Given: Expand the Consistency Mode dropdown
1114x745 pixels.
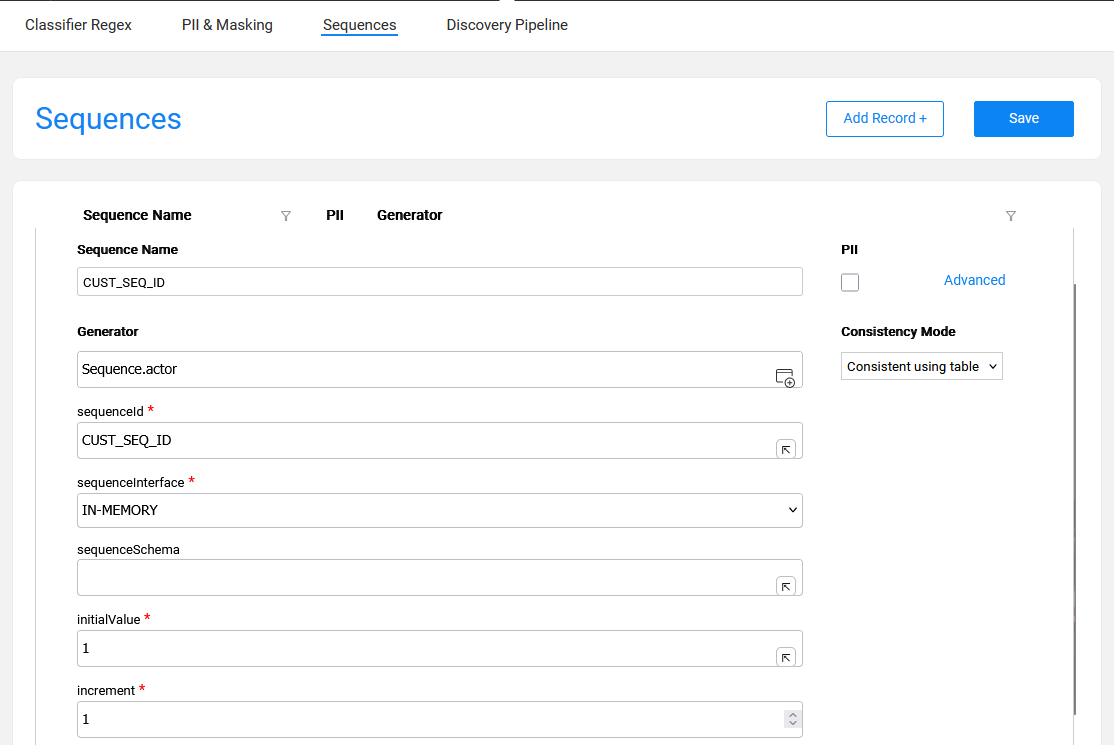Looking at the screenshot, I should click(x=921, y=367).
